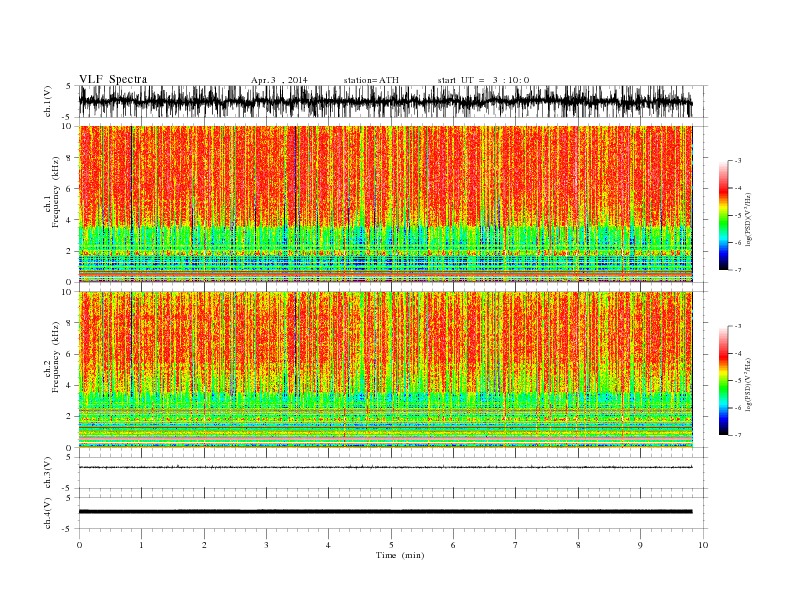Click the "VLF Spectra" plot title
Image resolution: width=792 pixels, height=612 pixels.
113,79
